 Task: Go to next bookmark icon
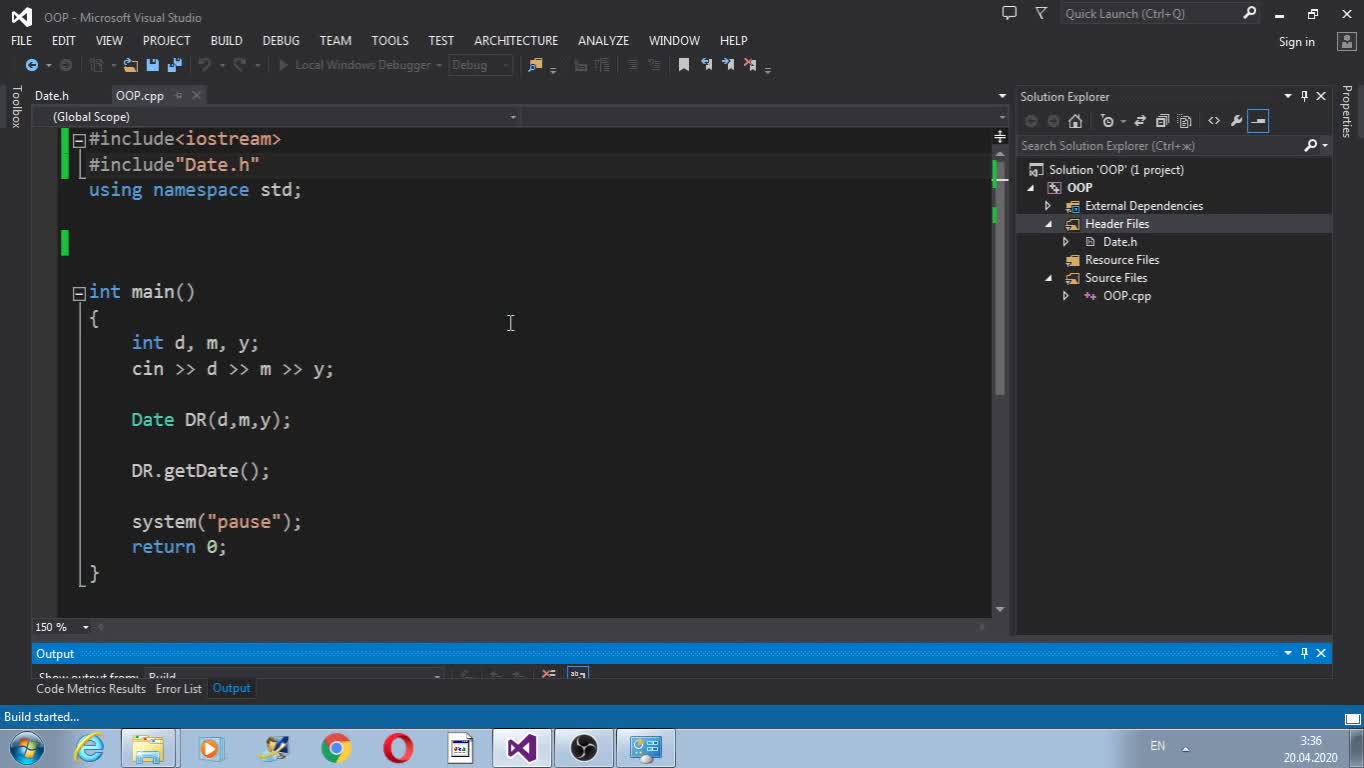tap(728, 65)
